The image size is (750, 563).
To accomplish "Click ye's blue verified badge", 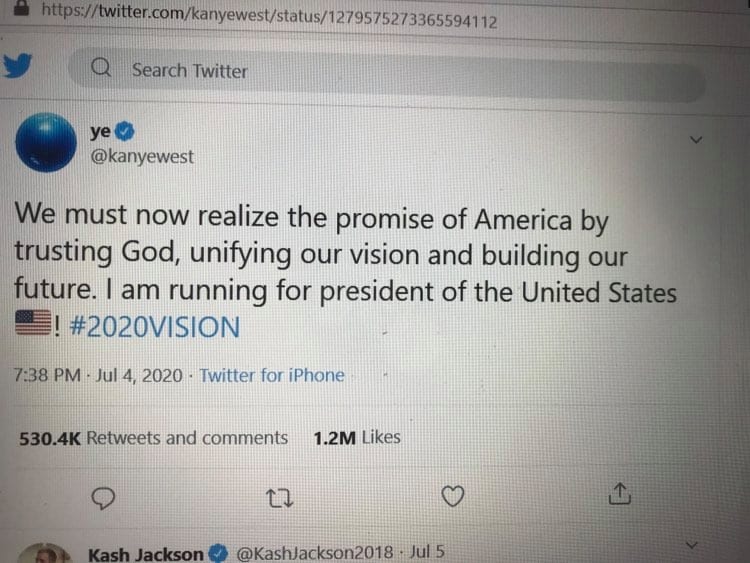I will (x=125, y=130).
